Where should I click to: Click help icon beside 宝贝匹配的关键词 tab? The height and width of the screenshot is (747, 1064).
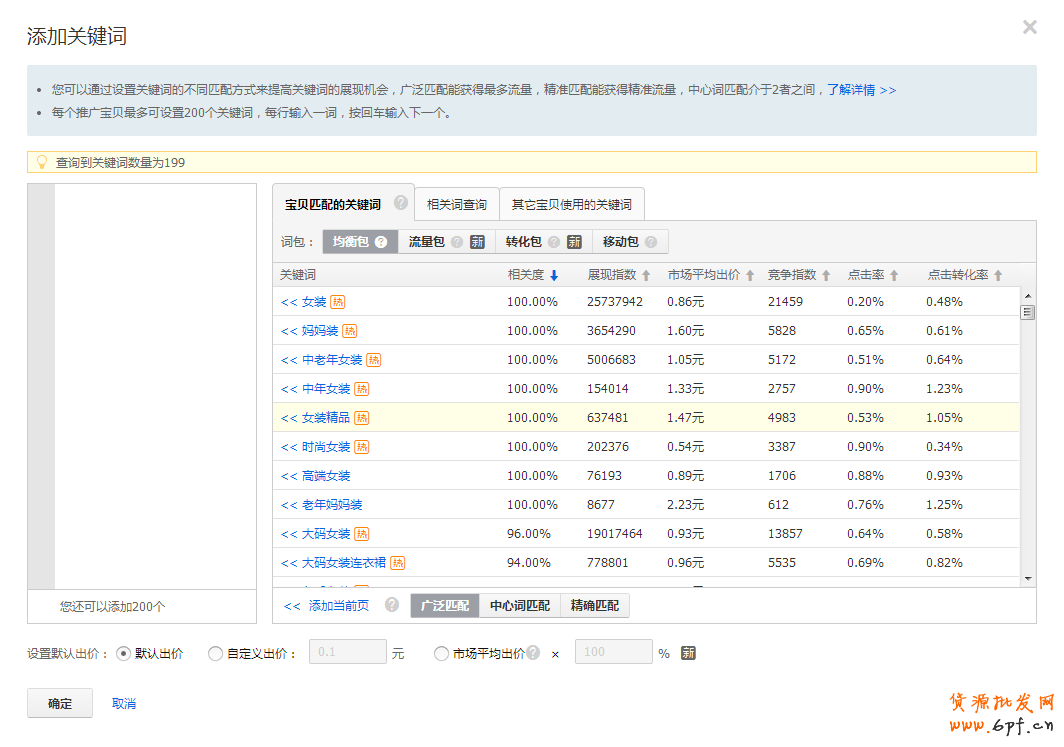[x=401, y=203]
